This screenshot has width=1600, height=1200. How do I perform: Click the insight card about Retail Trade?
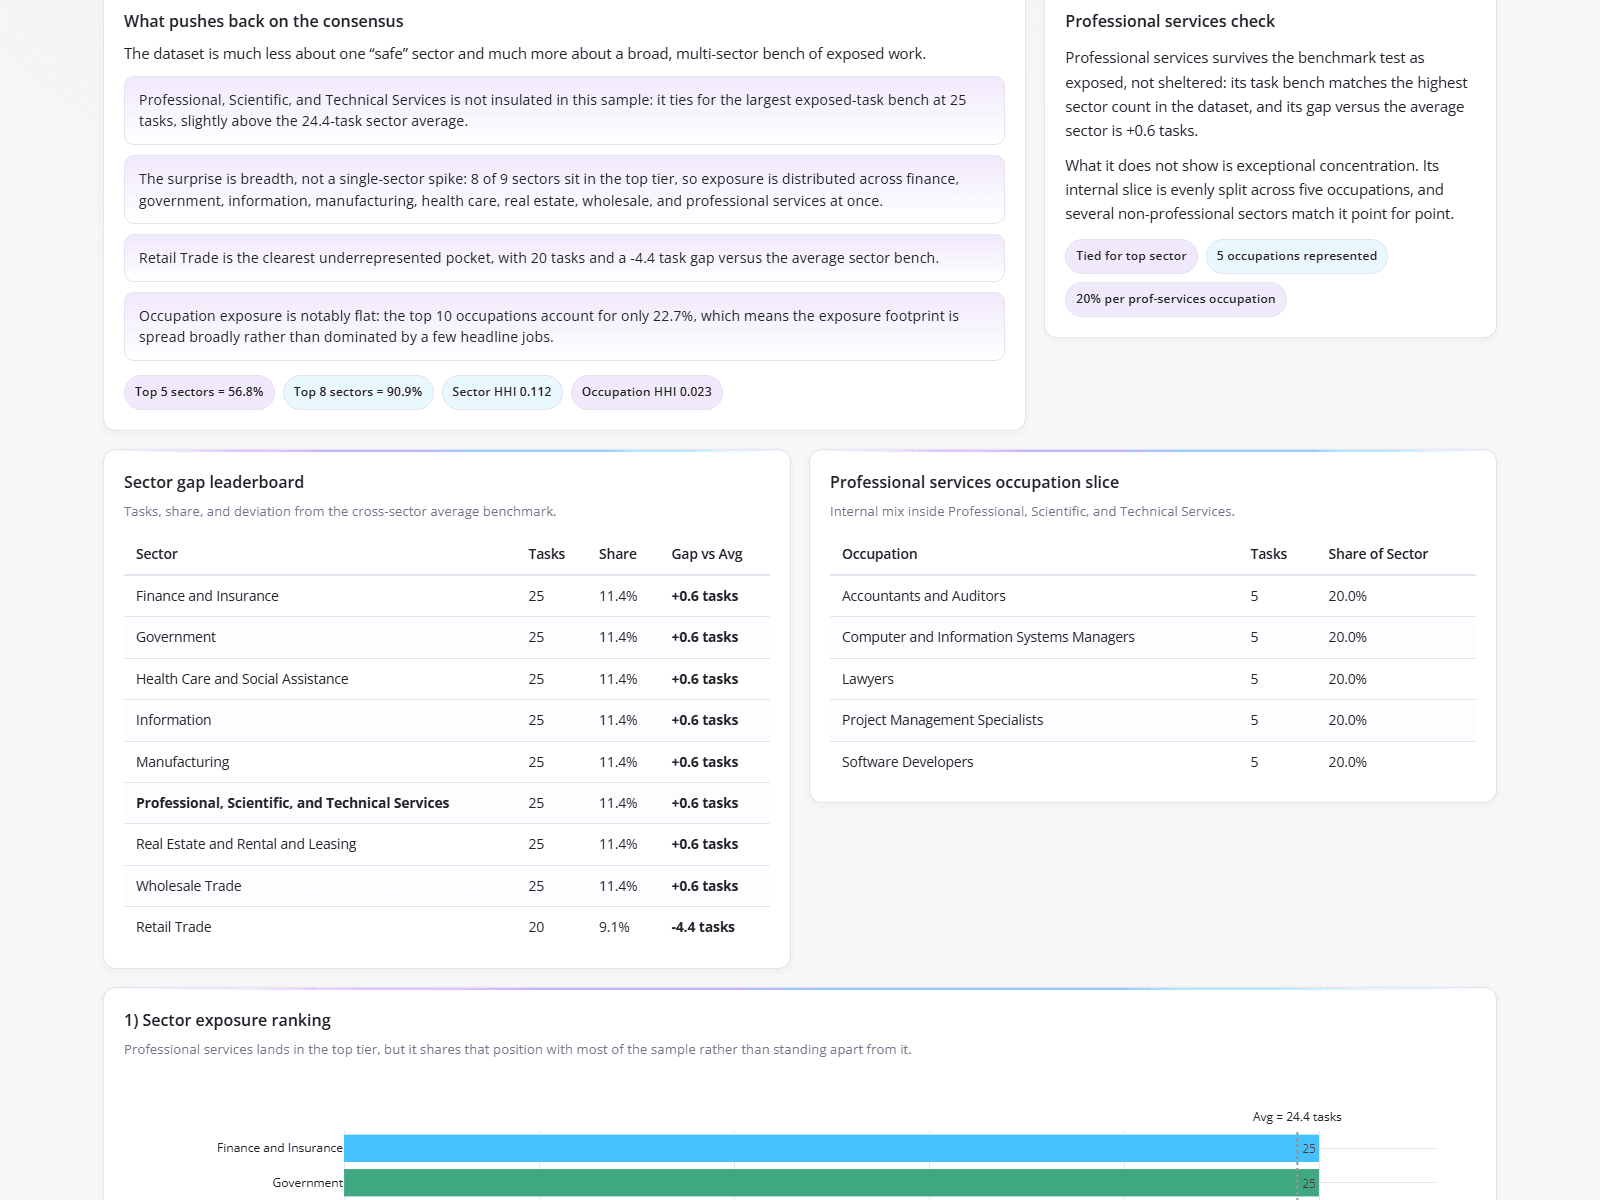(564, 258)
